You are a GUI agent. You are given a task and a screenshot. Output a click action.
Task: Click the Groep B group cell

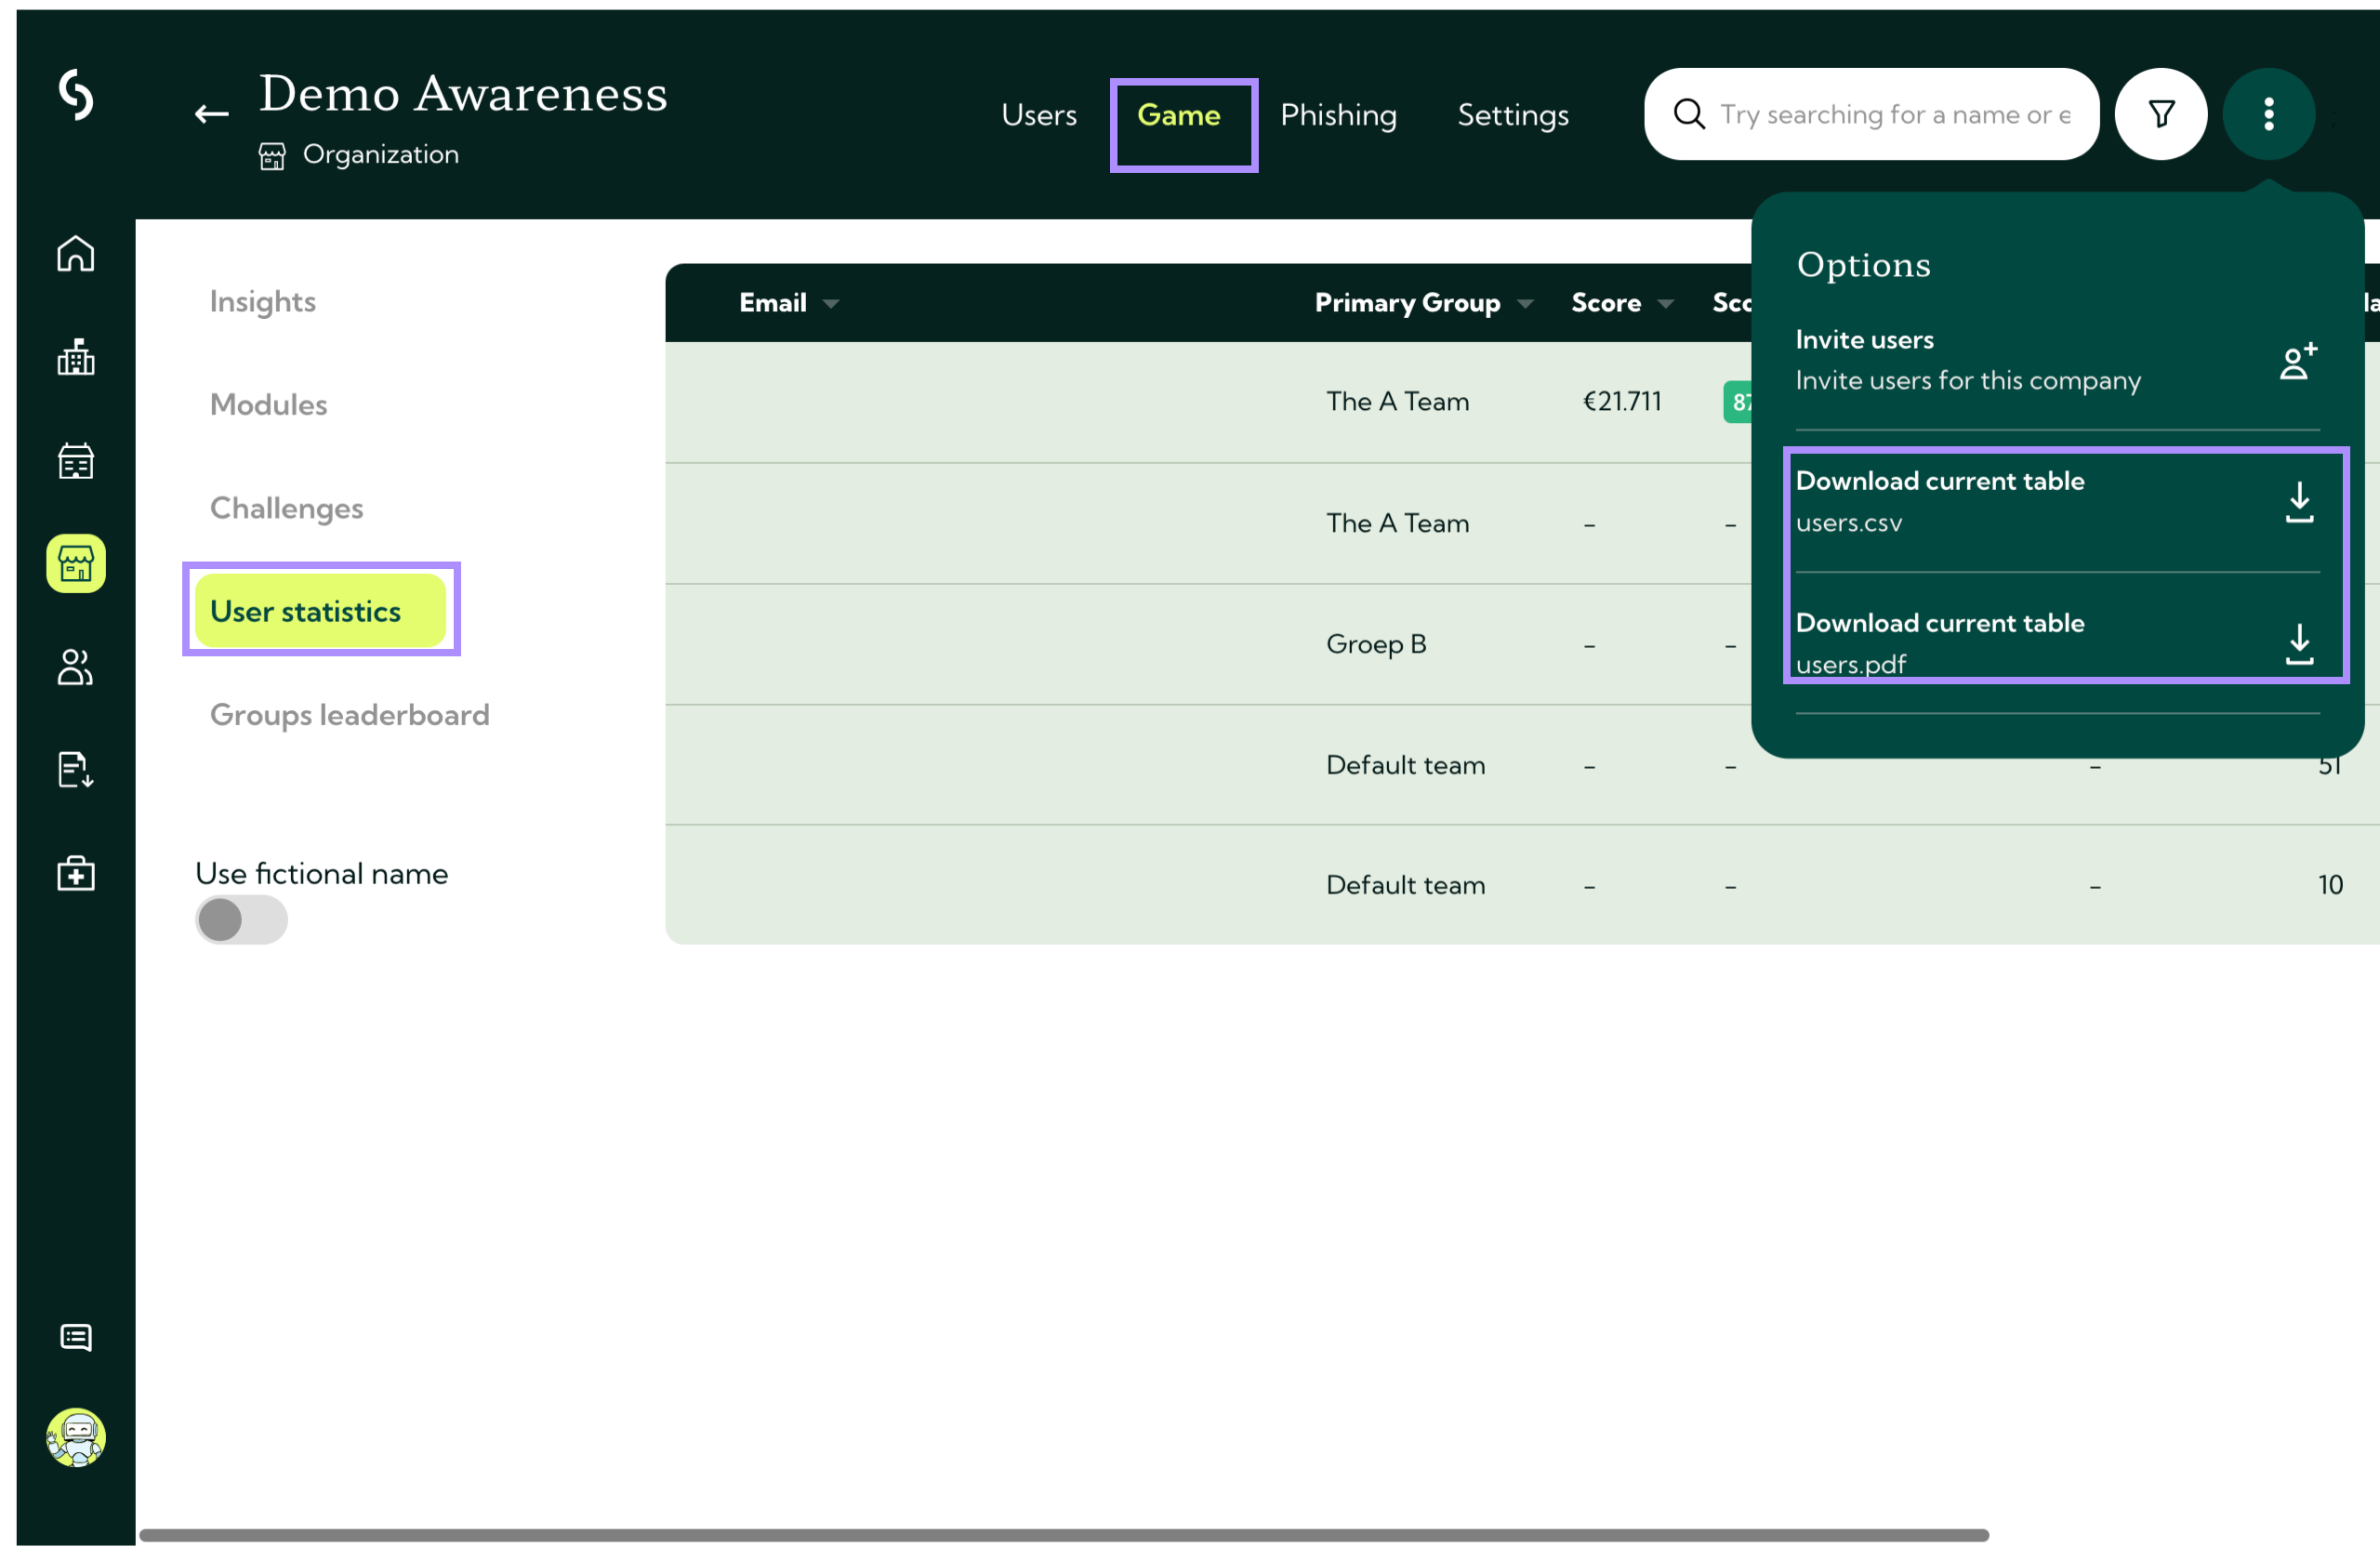1376,643
